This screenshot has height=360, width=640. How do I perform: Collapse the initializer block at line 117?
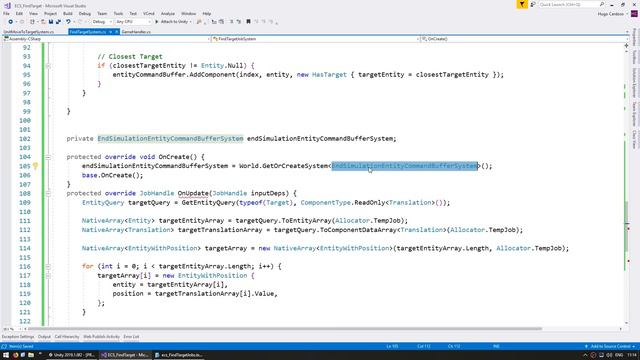click(48, 276)
